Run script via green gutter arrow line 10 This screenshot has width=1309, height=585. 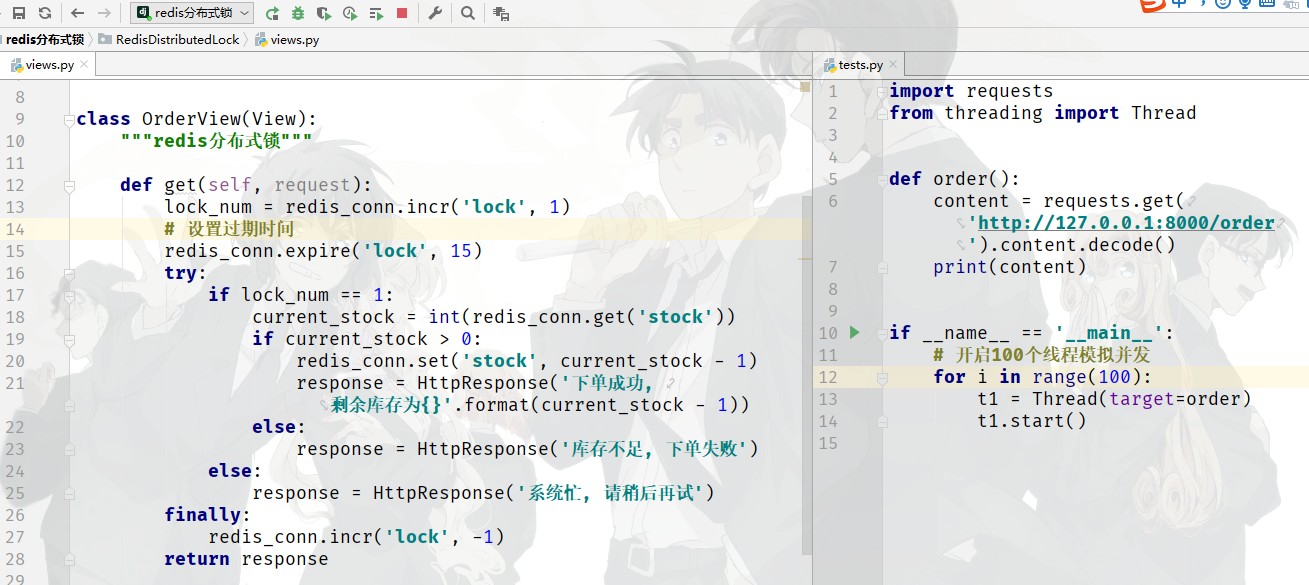pyautogui.click(x=854, y=332)
